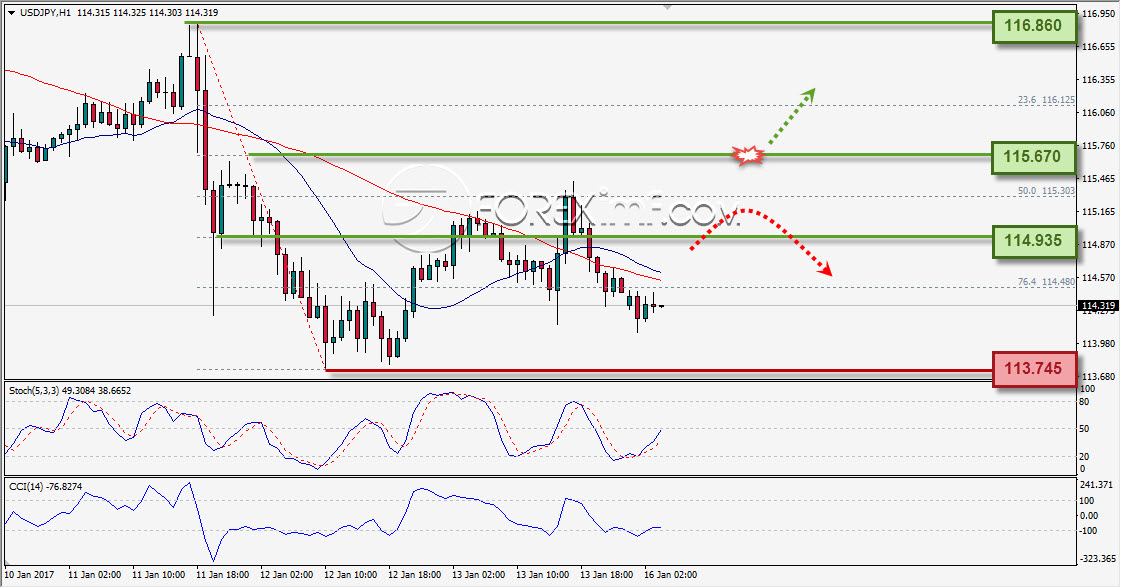Click 116.060 on the price axis

[1099, 112]
